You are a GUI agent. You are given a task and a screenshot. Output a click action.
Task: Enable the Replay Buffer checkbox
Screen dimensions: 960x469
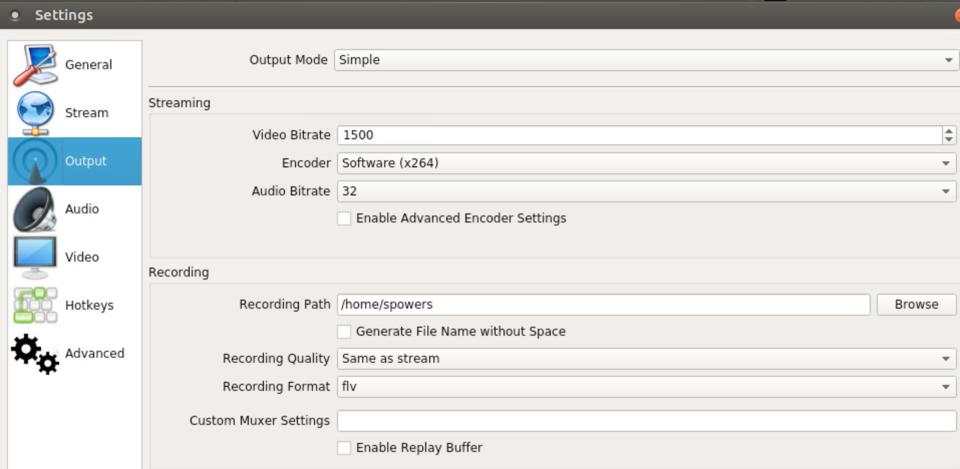(x=344, y=448)
